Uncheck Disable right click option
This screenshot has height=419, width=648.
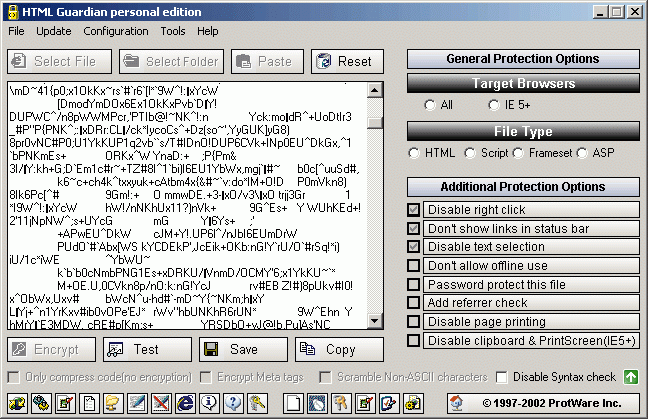(x=415, y=210)
